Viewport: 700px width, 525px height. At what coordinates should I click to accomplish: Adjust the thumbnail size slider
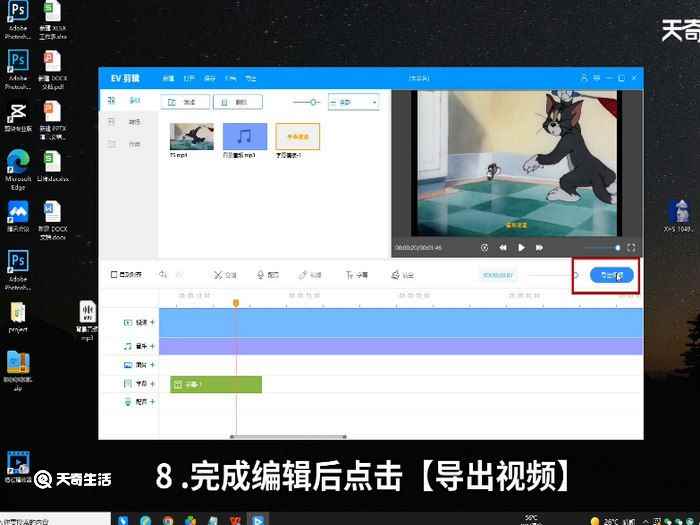305,102
